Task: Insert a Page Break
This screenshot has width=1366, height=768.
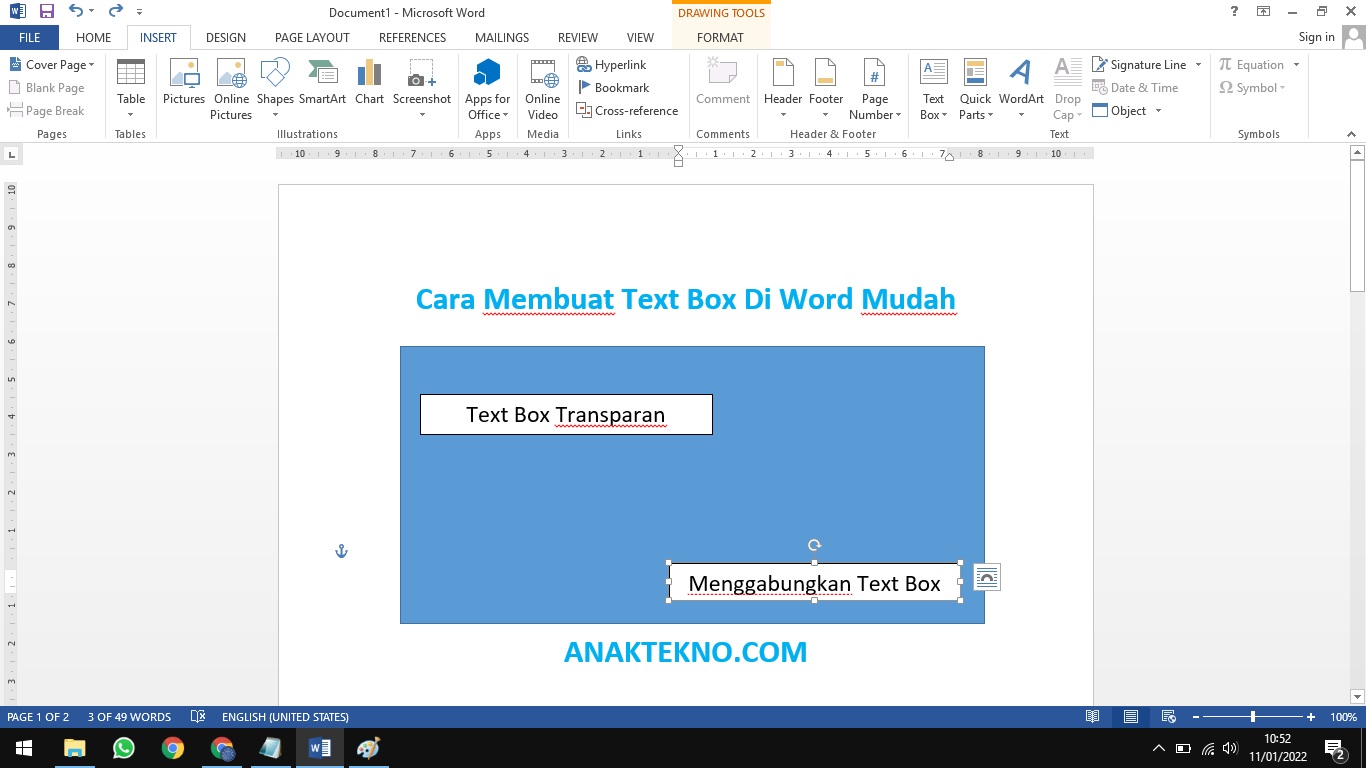Action: [x=46, y=111]
